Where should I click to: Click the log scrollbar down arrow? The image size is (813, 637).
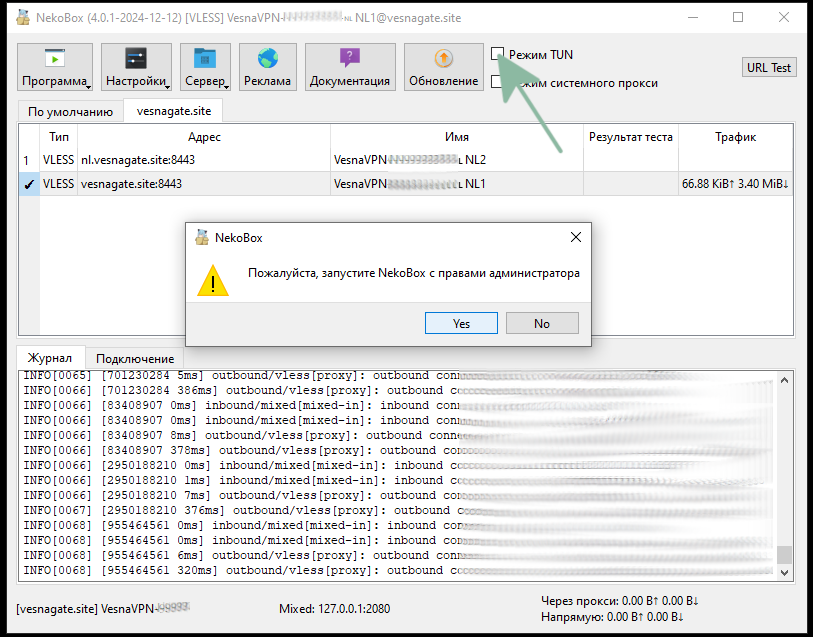click(x=785, y=573)
